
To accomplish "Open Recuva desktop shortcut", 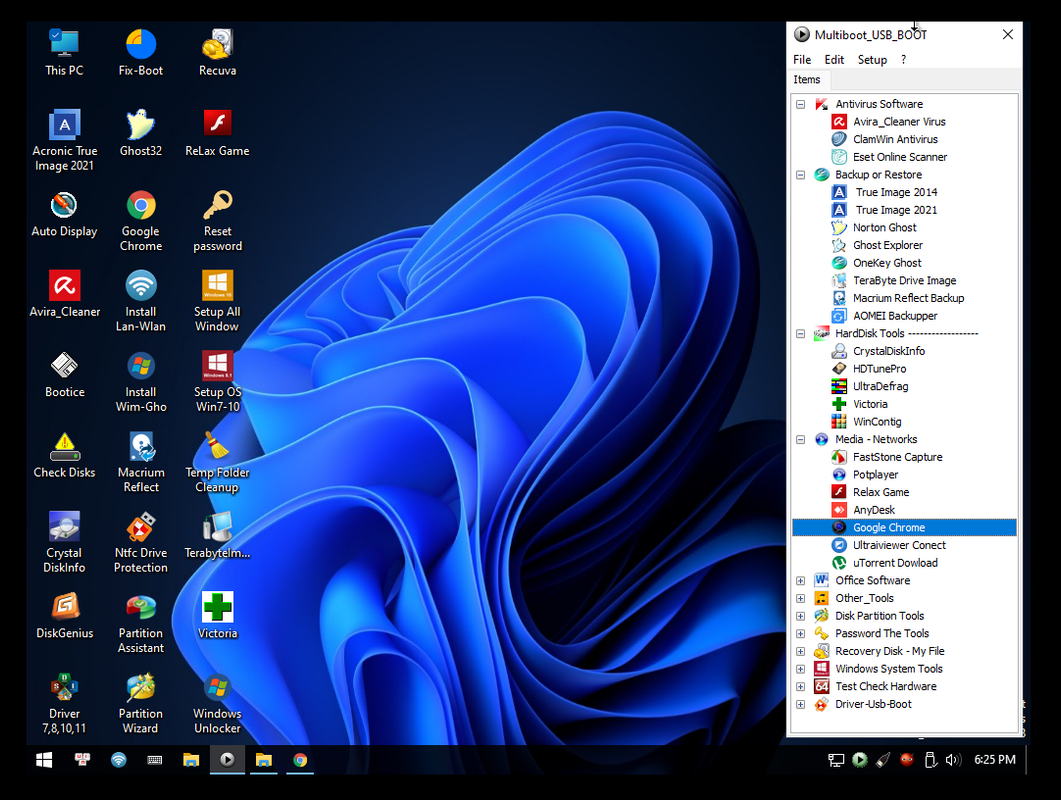I will point(217,53).
